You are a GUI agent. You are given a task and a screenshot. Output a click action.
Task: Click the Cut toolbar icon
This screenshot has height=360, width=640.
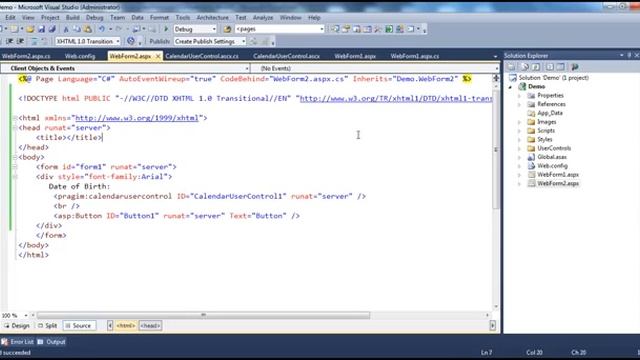point(66,29)
